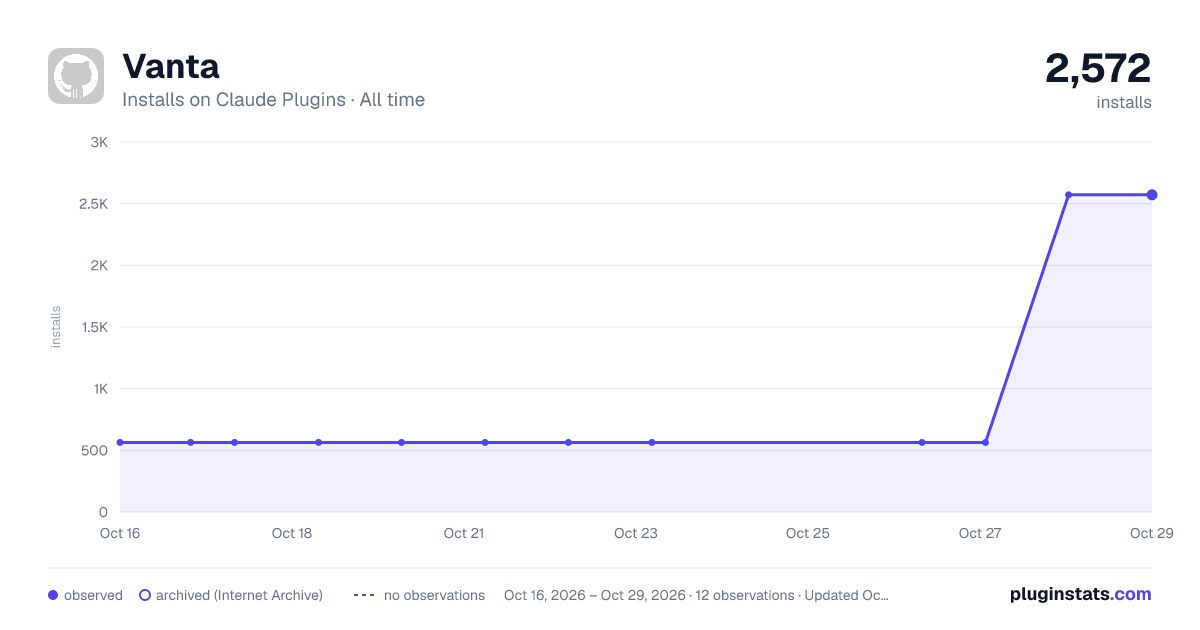Click the 'Installs on Claude Plugins · All time' subtitle
This screenshot has height=630, width=1200.
pos(273,100)
